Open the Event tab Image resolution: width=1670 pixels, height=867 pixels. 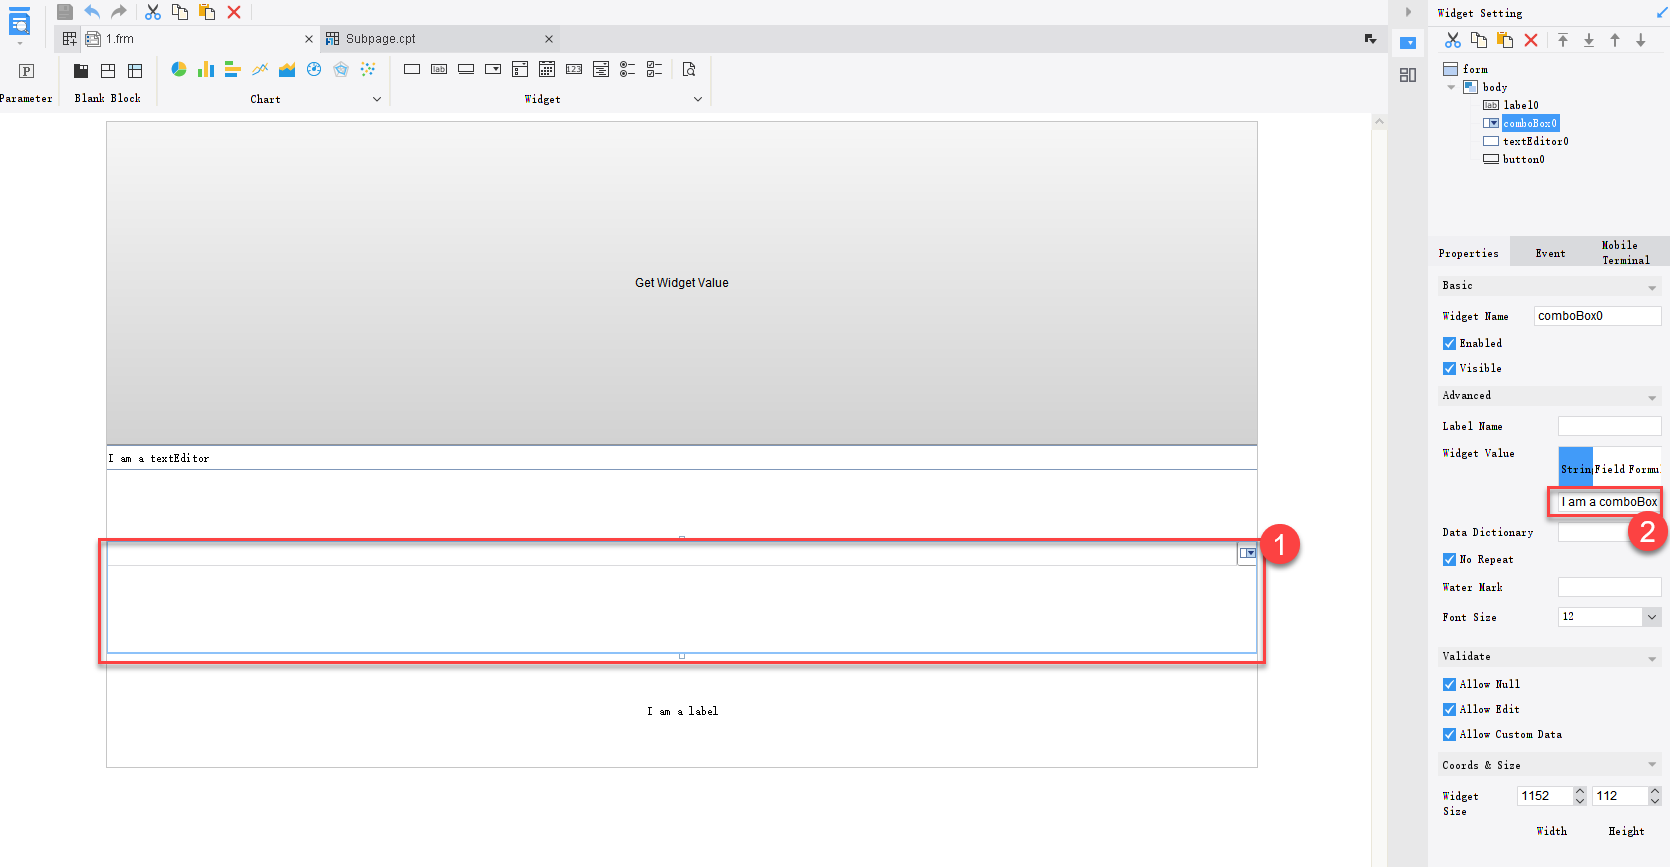coord(1550,253)
